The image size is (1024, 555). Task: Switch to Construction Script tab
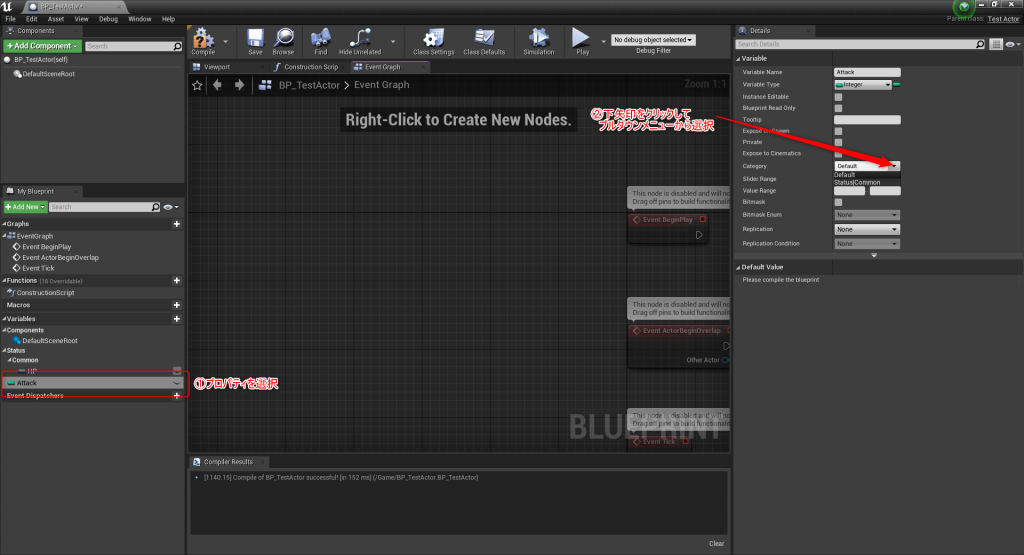[x=311, y=67]
